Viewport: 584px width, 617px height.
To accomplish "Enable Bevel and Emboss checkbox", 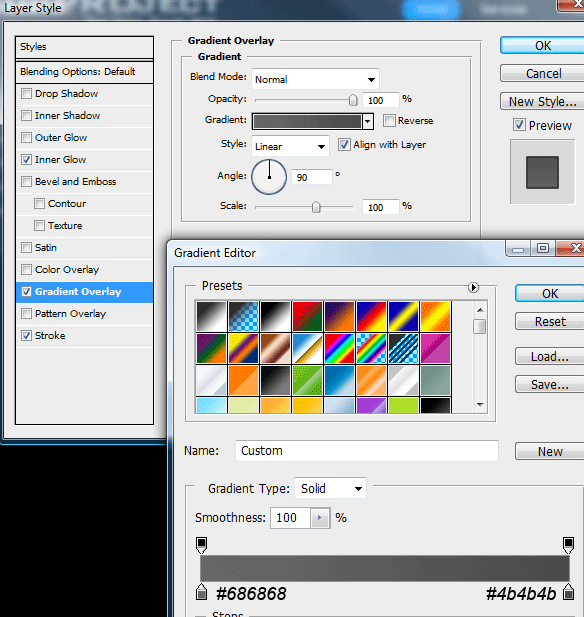I will pyautogui.click(x=26, y=182).
